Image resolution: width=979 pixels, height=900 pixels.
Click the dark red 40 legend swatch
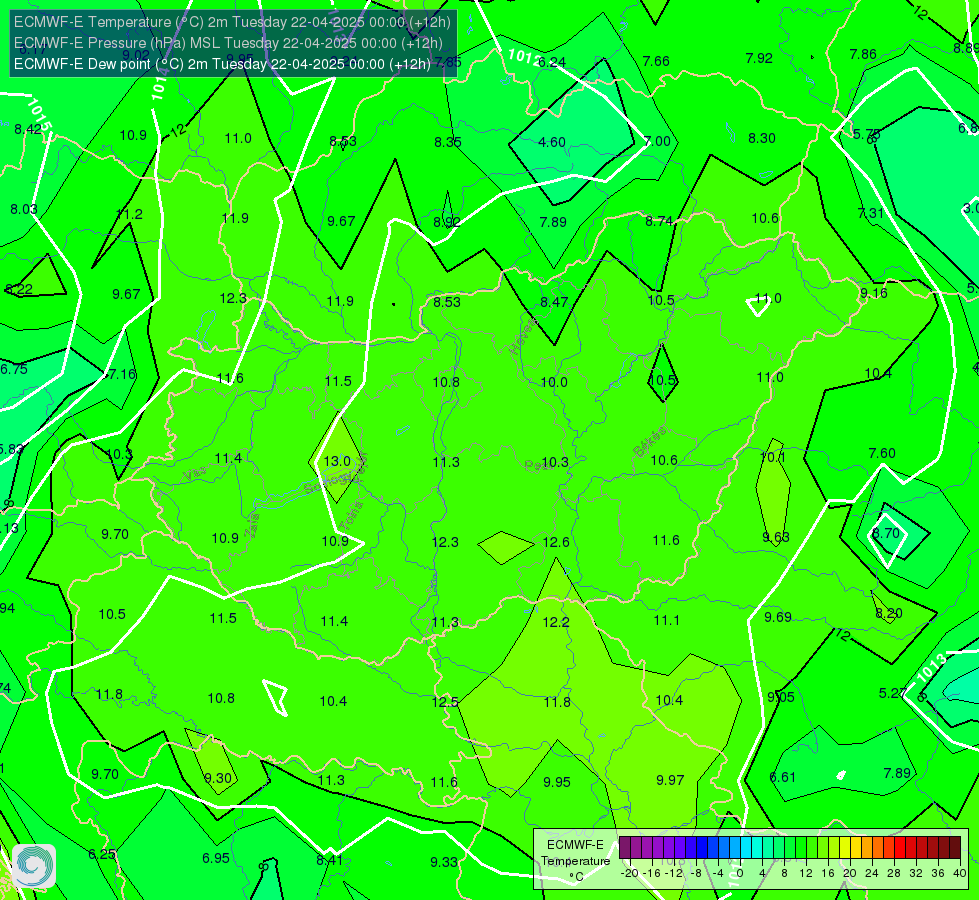(x=955, y=848)
